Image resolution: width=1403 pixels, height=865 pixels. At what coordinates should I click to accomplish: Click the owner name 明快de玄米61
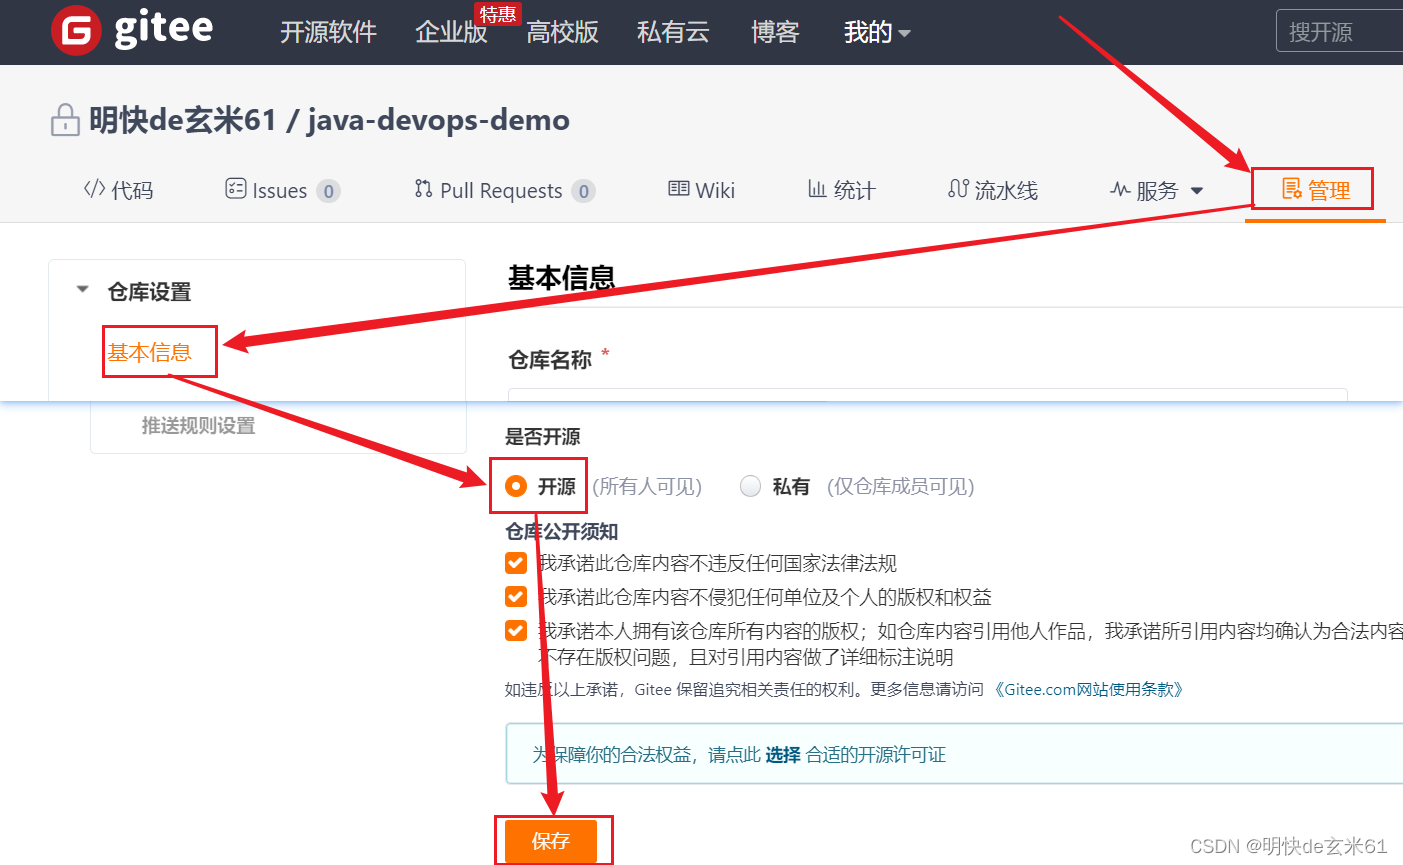(x=182, y=120)
